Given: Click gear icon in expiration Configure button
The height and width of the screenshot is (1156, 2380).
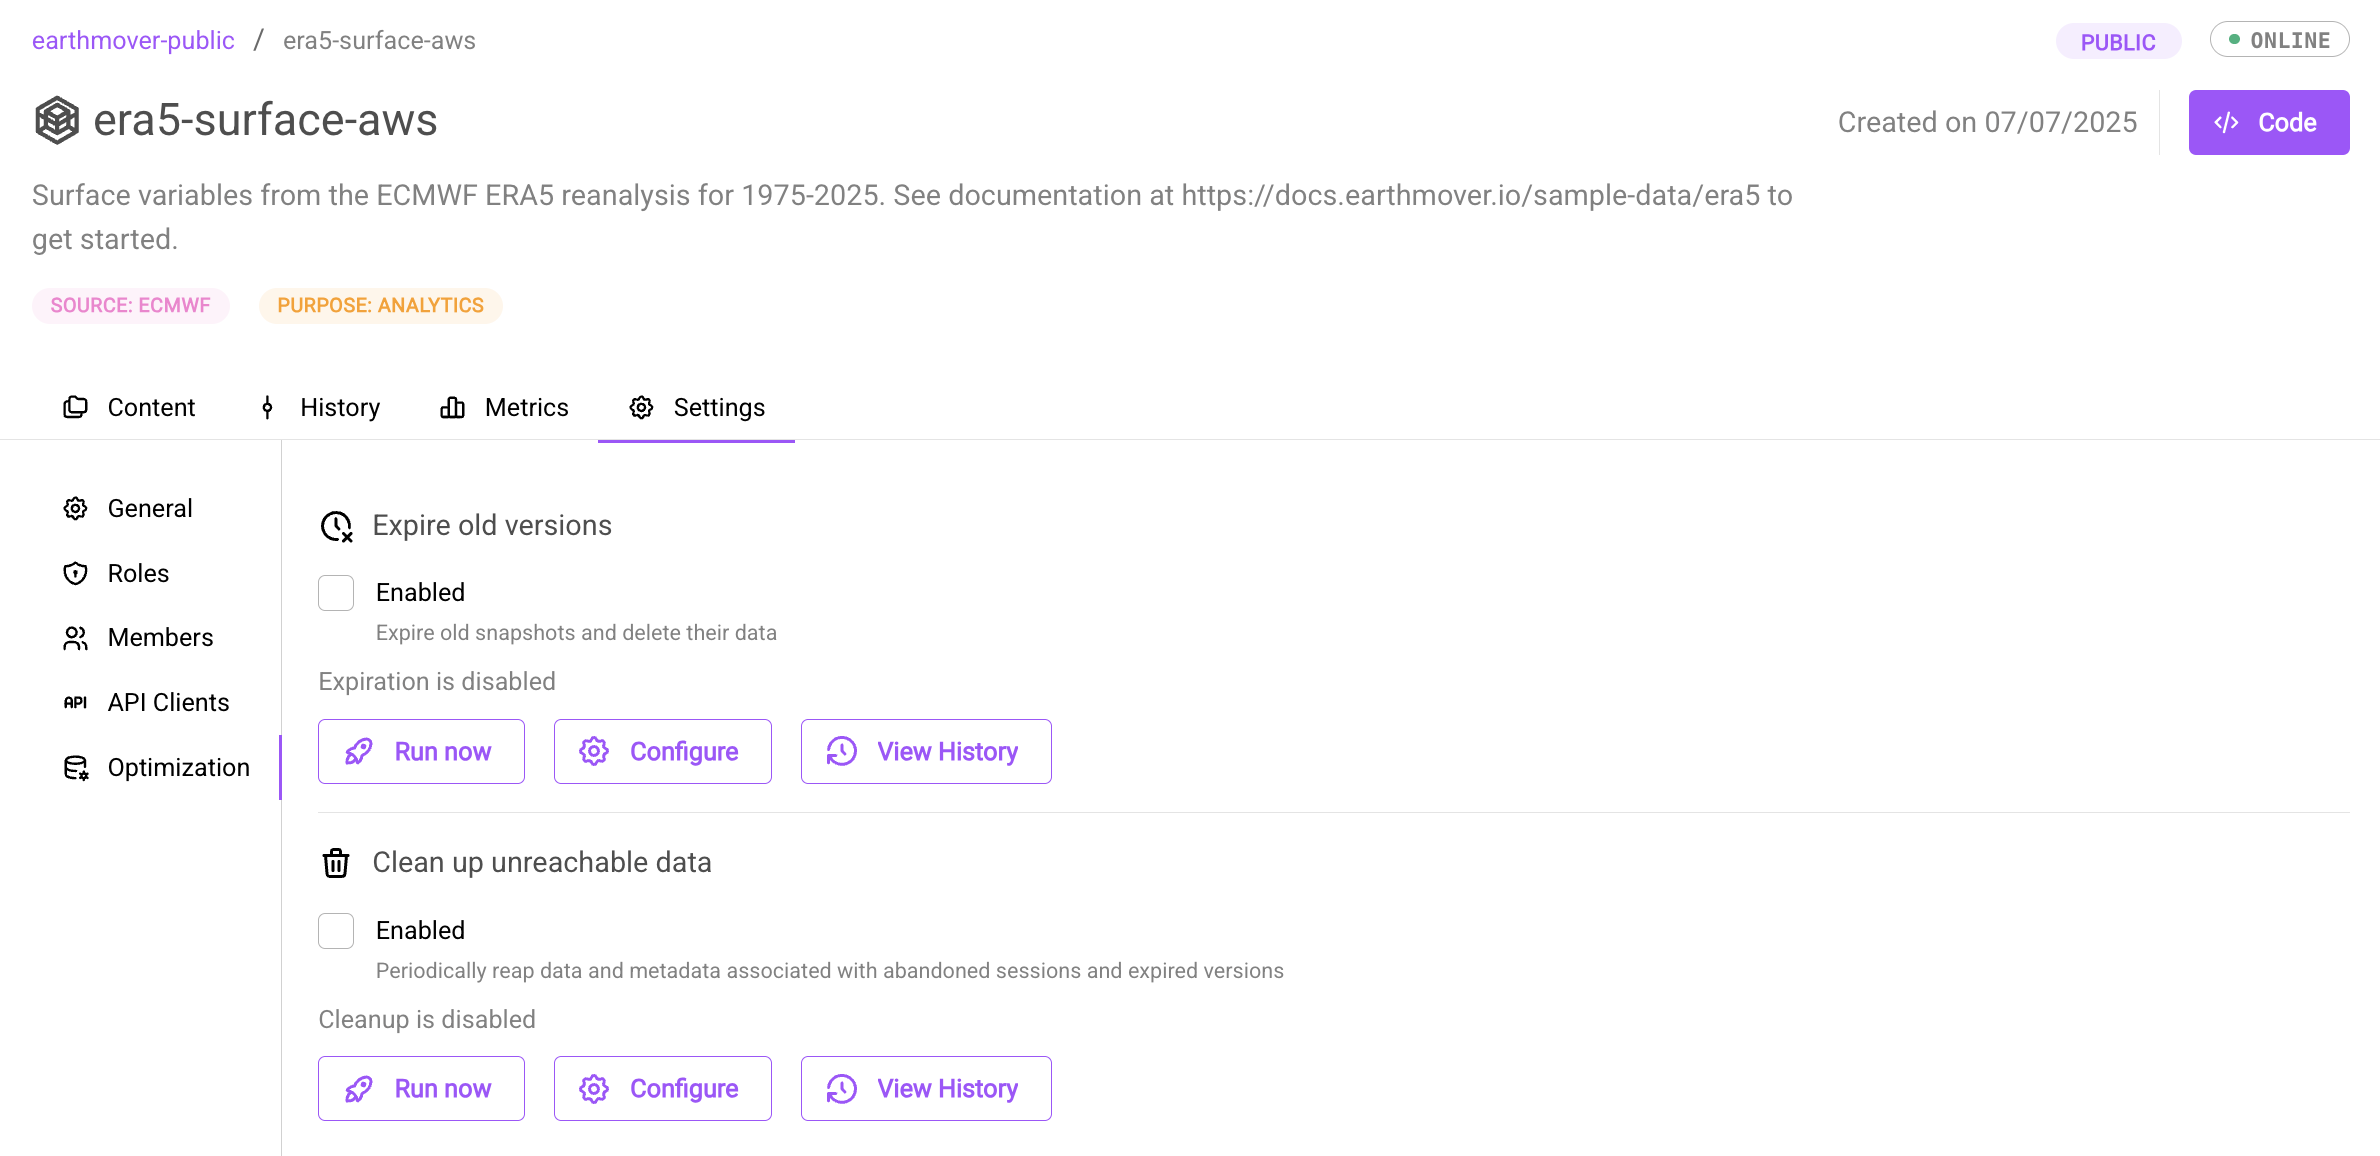Looking at the screenshot, I should pyautogui.click(x=594, y=751).
